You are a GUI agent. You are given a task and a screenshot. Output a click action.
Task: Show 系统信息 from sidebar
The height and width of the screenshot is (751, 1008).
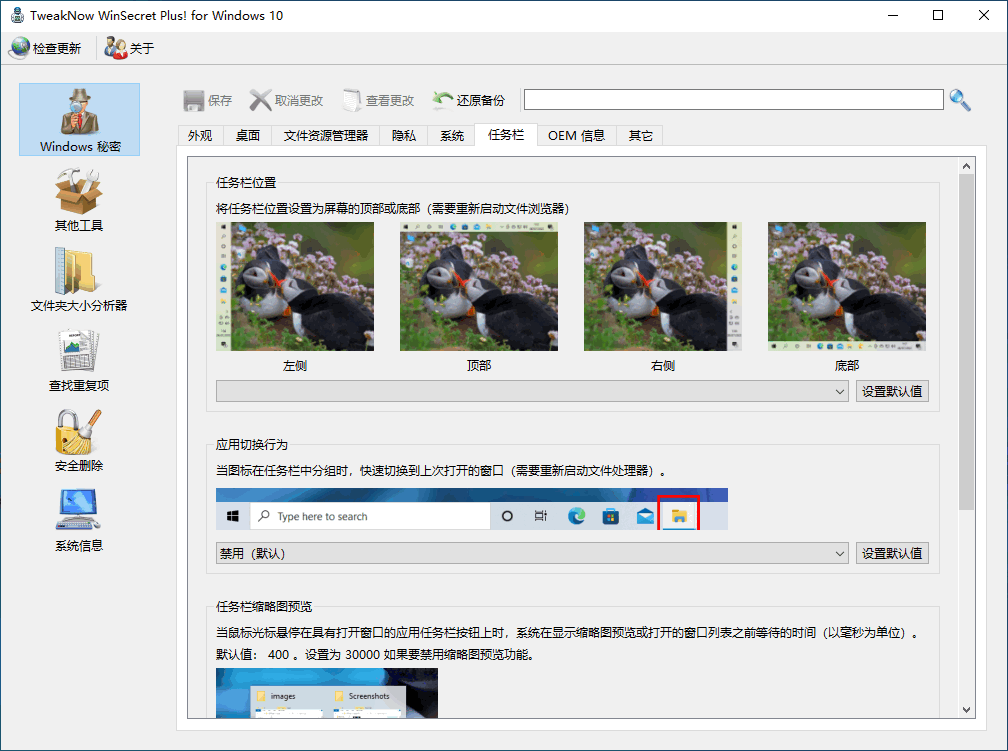click(x=79, y=520)
